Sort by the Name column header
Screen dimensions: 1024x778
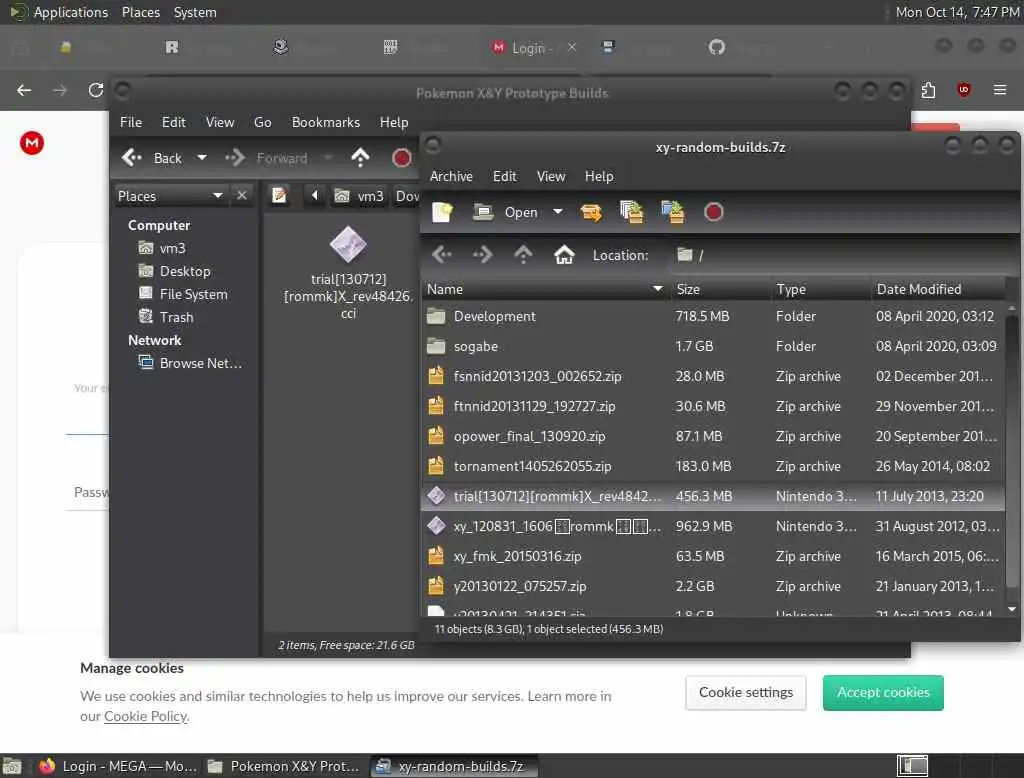coord(545,289)
